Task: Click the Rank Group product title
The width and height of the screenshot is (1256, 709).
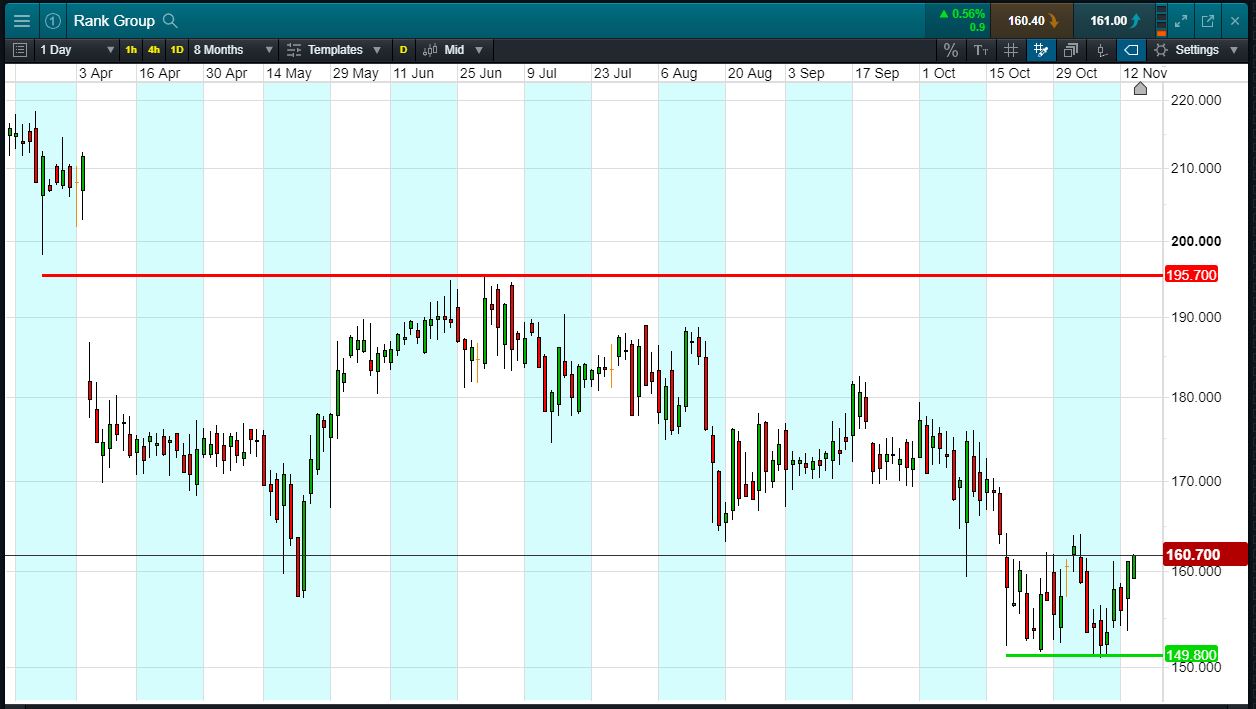Action: point(114,20)
